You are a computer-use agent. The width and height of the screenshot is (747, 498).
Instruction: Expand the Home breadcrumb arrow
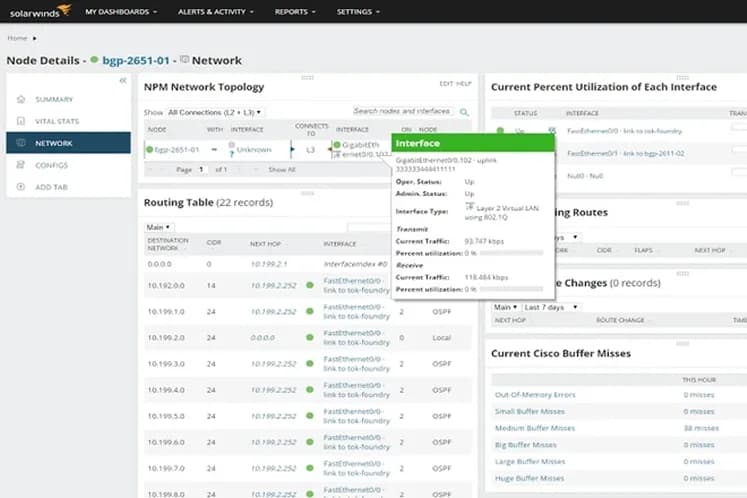[x=34, y=38]
